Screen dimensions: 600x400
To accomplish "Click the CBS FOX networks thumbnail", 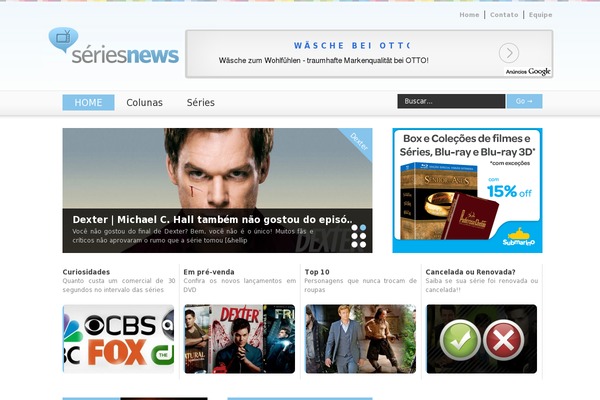I will point(118,339).
